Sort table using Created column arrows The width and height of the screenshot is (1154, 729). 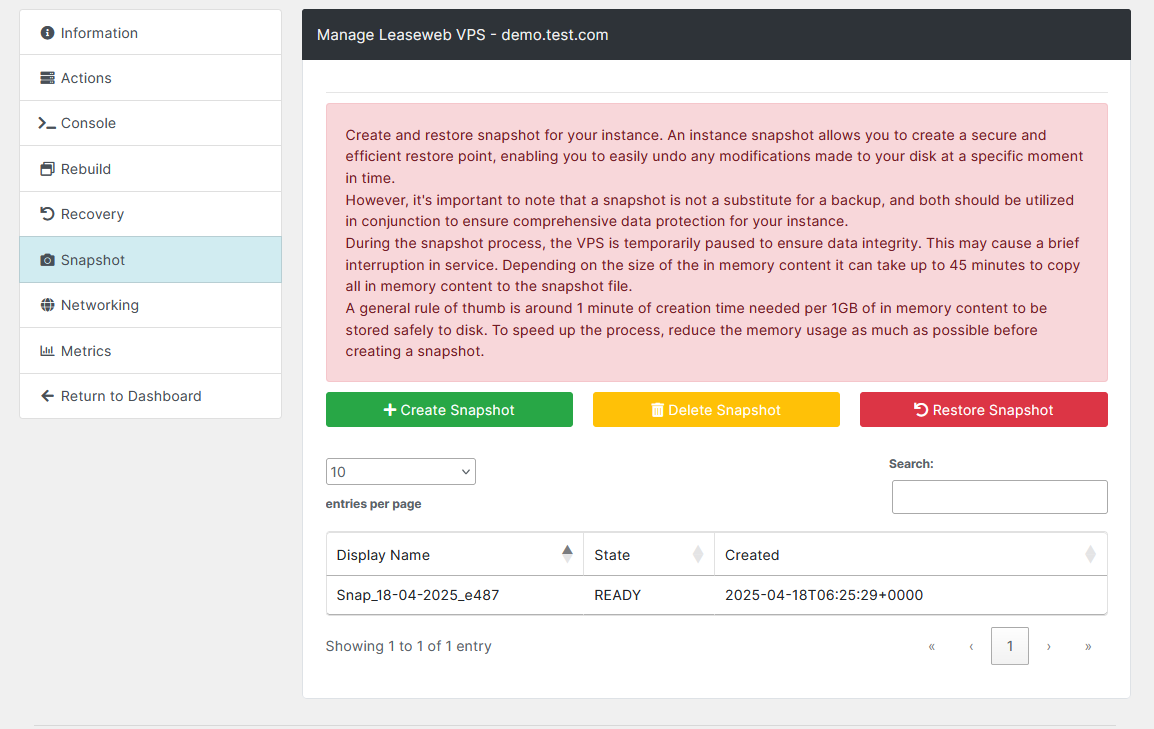click(1090, 554)
